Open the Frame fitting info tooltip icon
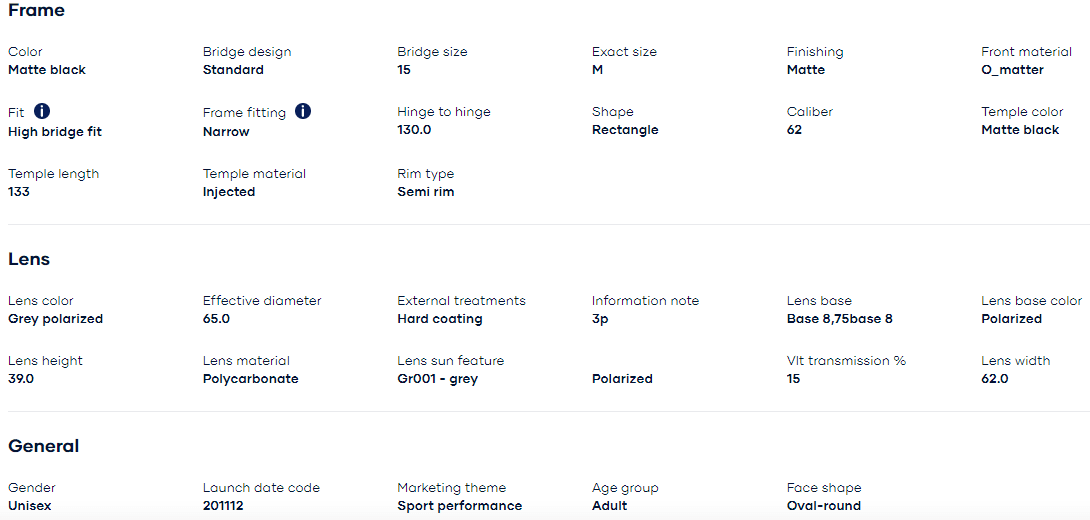 [x=303, y=111]
